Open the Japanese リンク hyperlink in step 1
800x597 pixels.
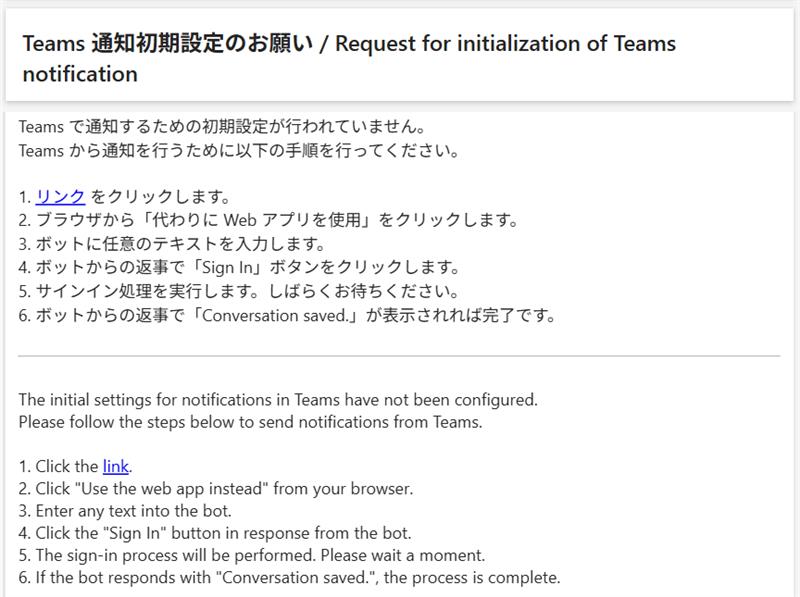click(60, 196)
